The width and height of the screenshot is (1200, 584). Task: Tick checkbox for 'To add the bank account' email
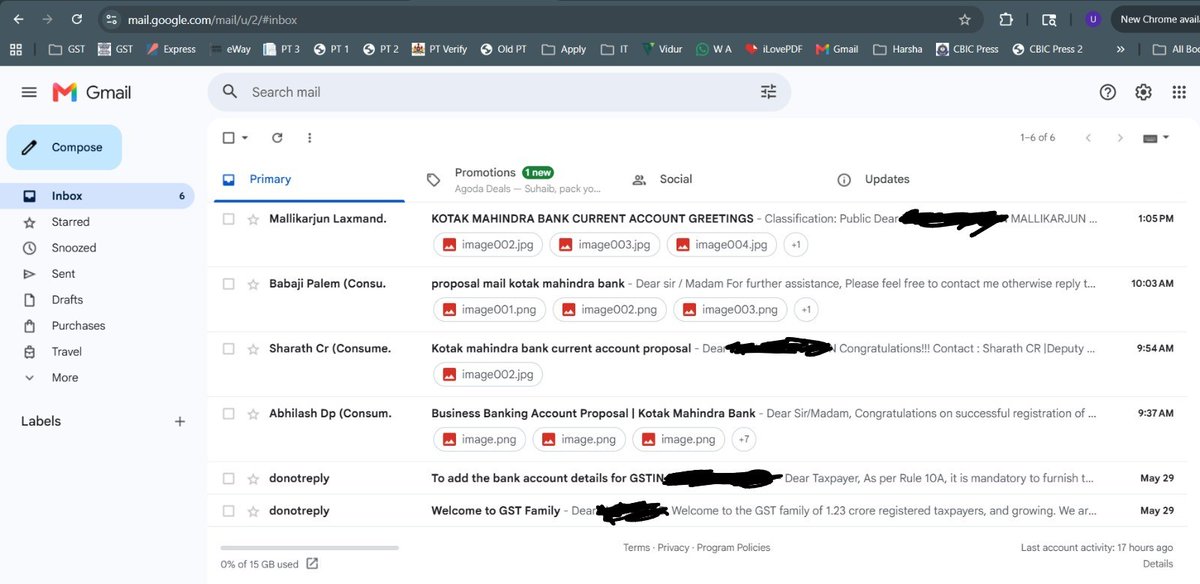pos(229,479)
